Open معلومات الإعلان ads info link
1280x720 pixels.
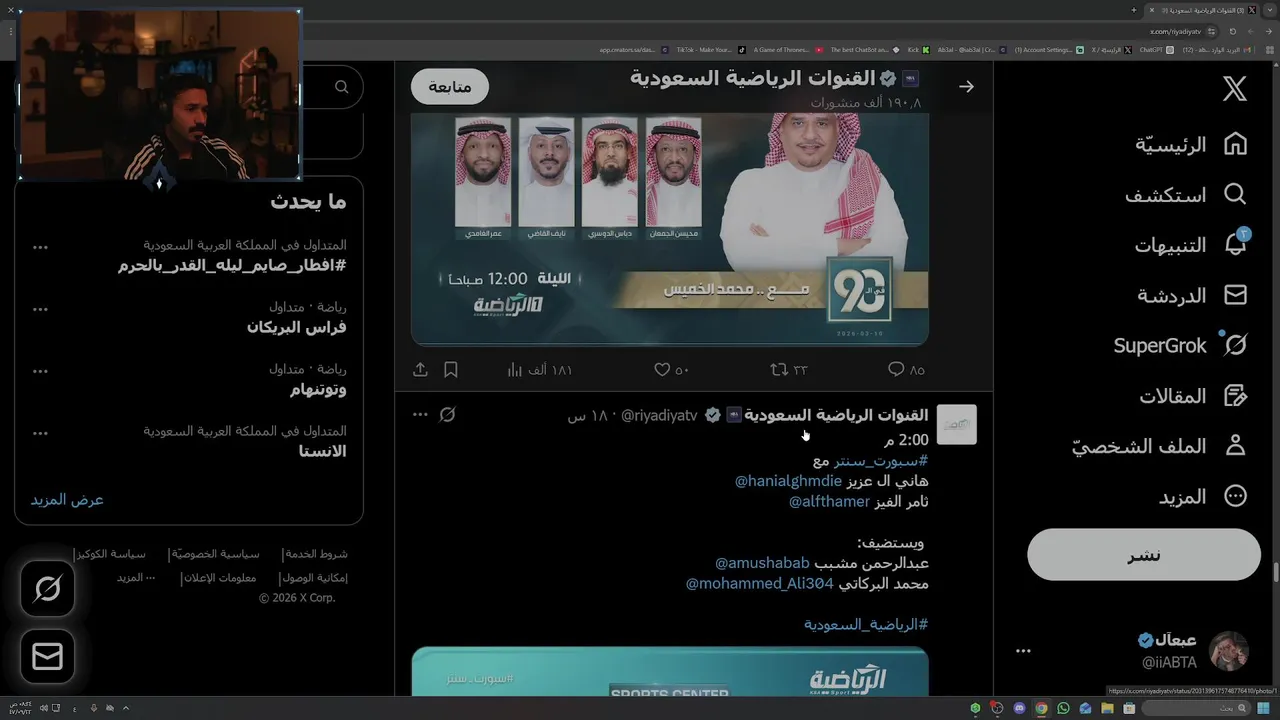(221, 577)
